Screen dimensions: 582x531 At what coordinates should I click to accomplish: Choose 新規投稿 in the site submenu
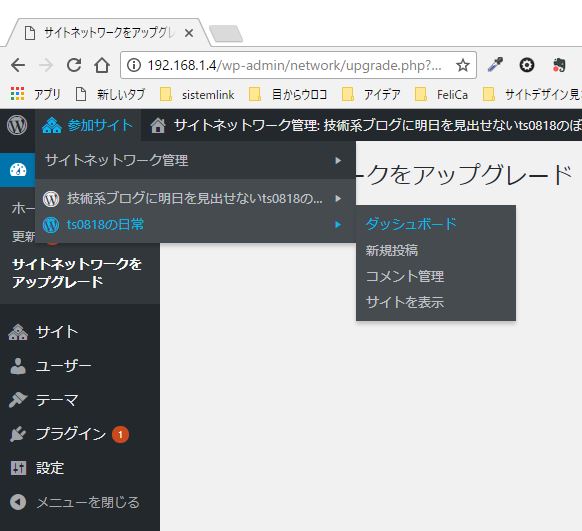[392, 250]
